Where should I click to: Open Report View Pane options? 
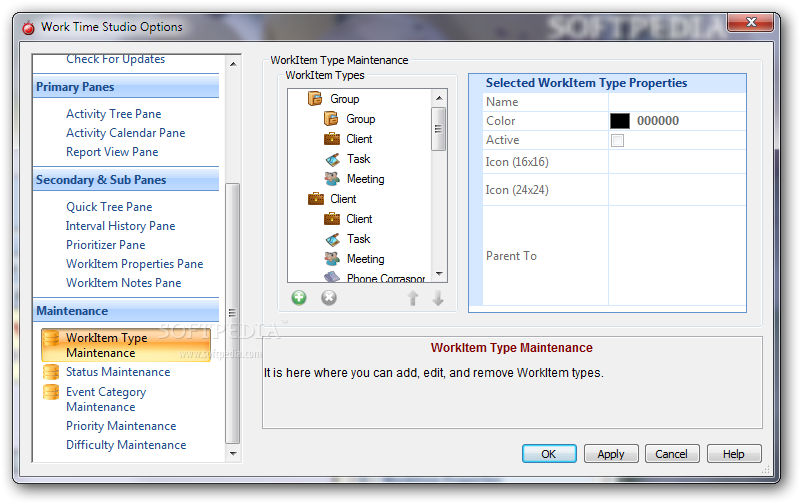pyautogui.click(x=112, y=152)
